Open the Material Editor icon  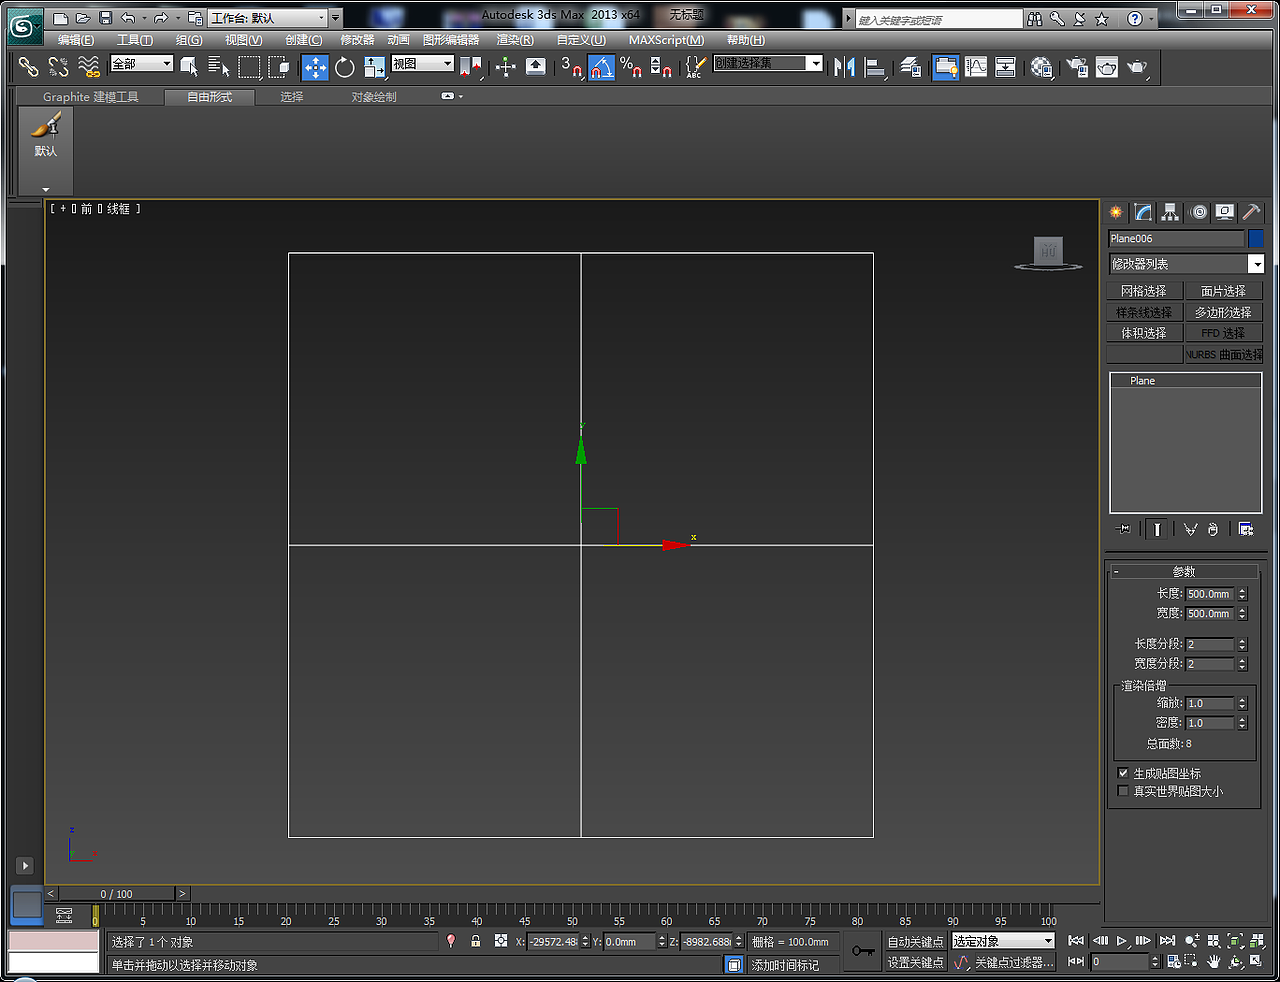coord(1042,67)
